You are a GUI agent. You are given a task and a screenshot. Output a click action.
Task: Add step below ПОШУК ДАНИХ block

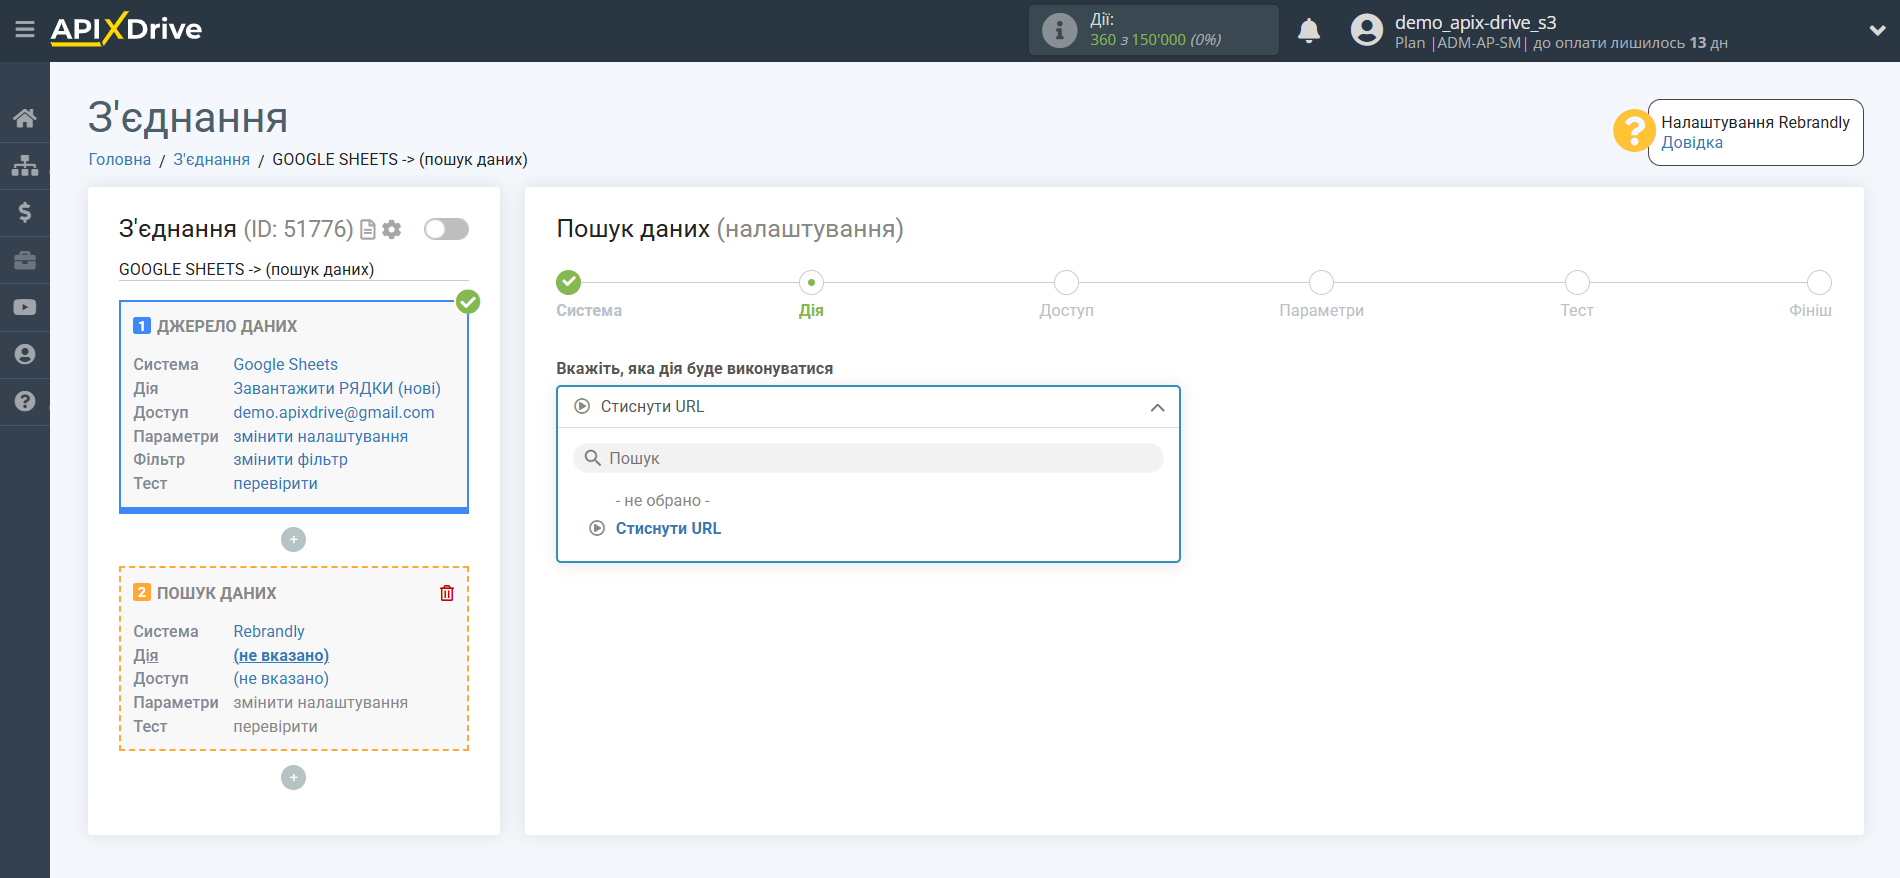click(293, 777)
